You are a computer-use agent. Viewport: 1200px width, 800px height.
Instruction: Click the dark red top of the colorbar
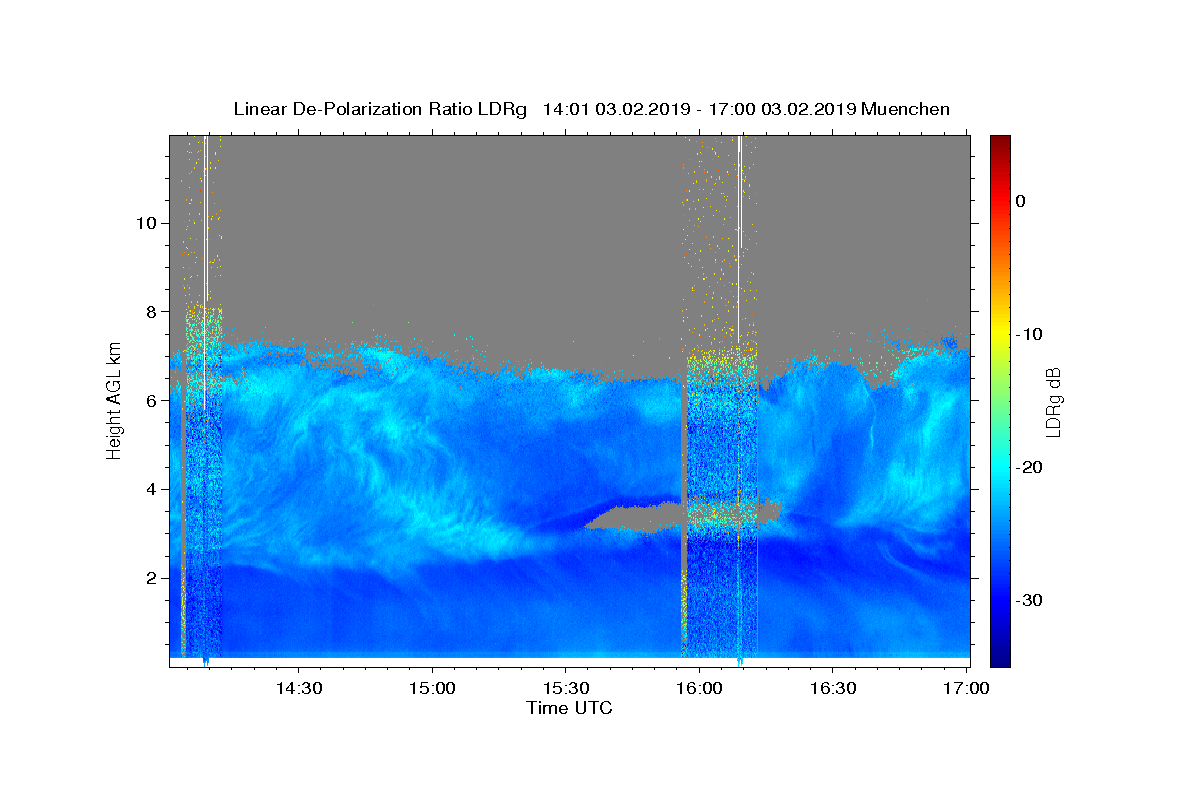tap(999, 142)
